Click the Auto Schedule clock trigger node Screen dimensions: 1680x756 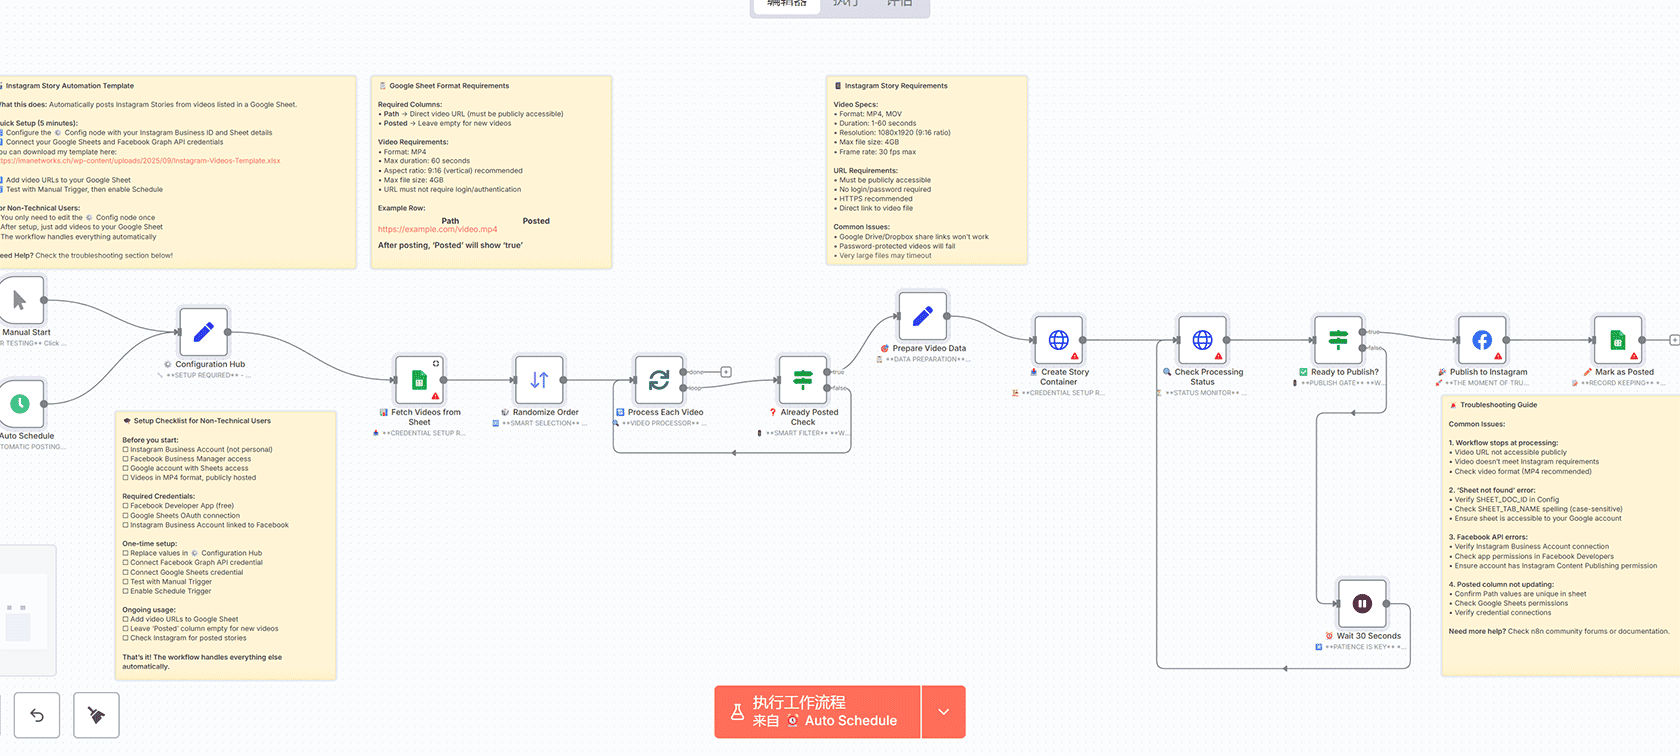tap(20, 404)
